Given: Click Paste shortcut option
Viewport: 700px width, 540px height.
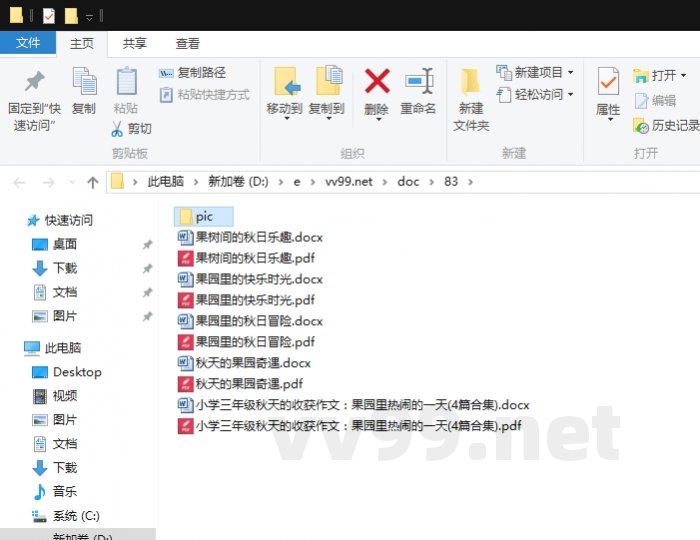Looking at the screenshot, I should (205, 95).
